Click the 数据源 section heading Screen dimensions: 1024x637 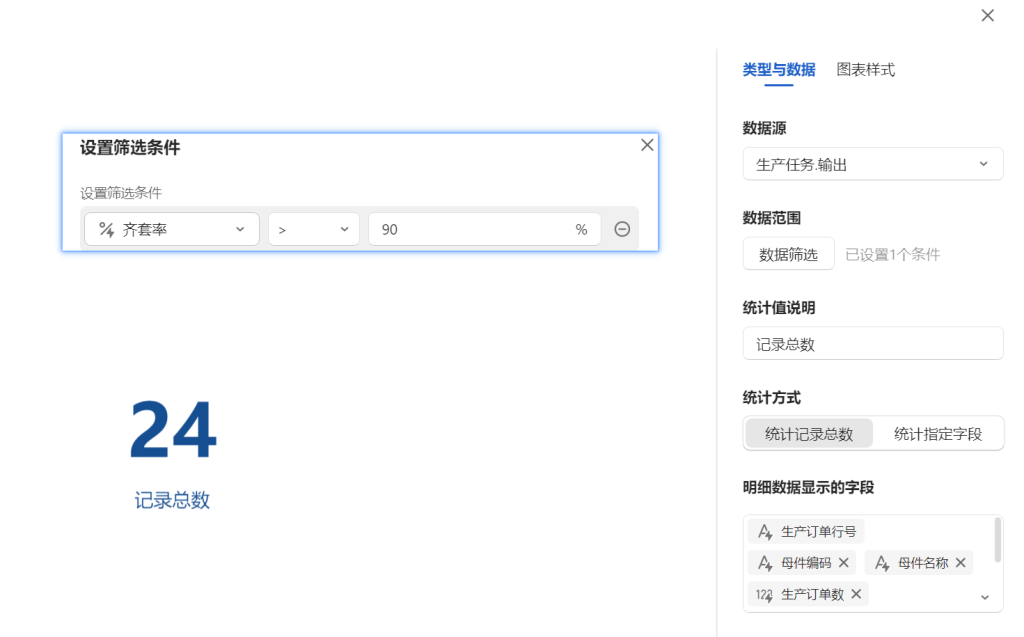[x=764, y=128]
